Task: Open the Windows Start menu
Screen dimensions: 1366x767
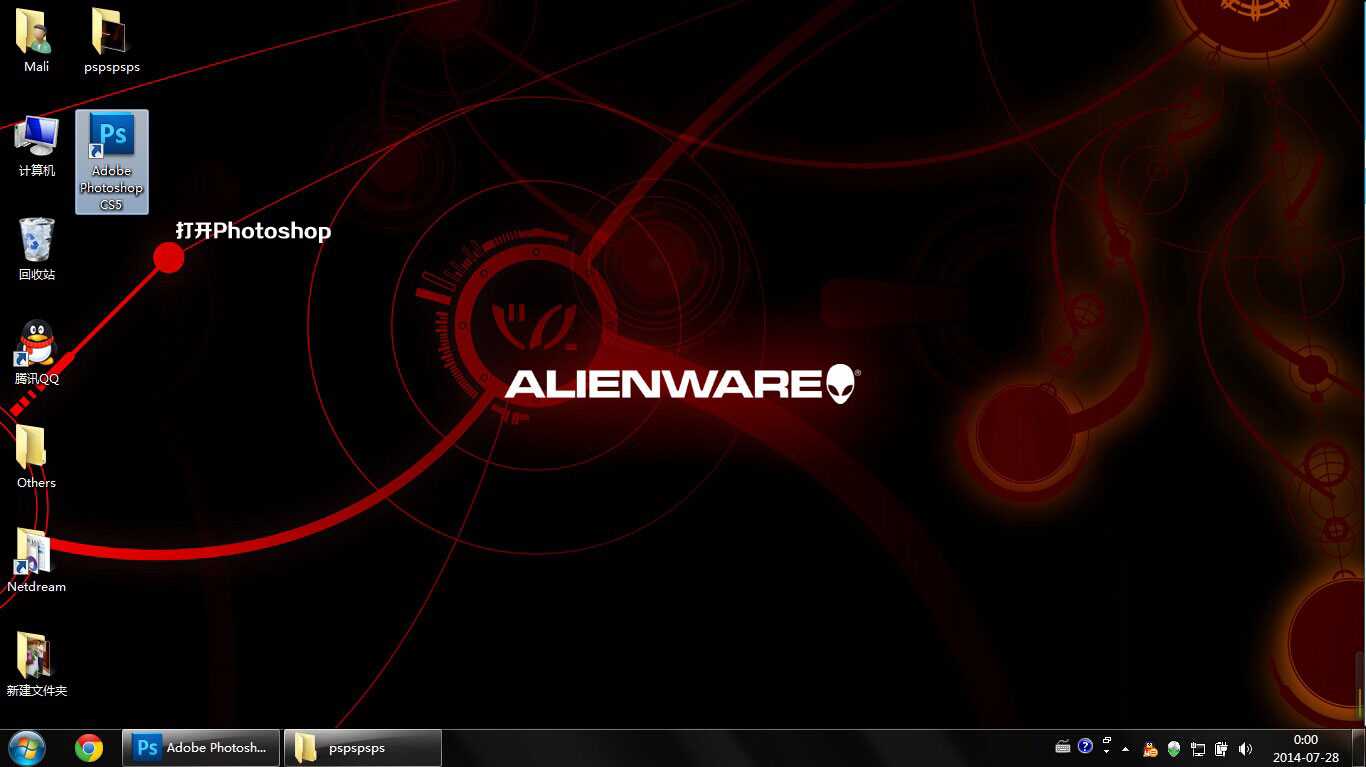Action: tap(27, 747)
